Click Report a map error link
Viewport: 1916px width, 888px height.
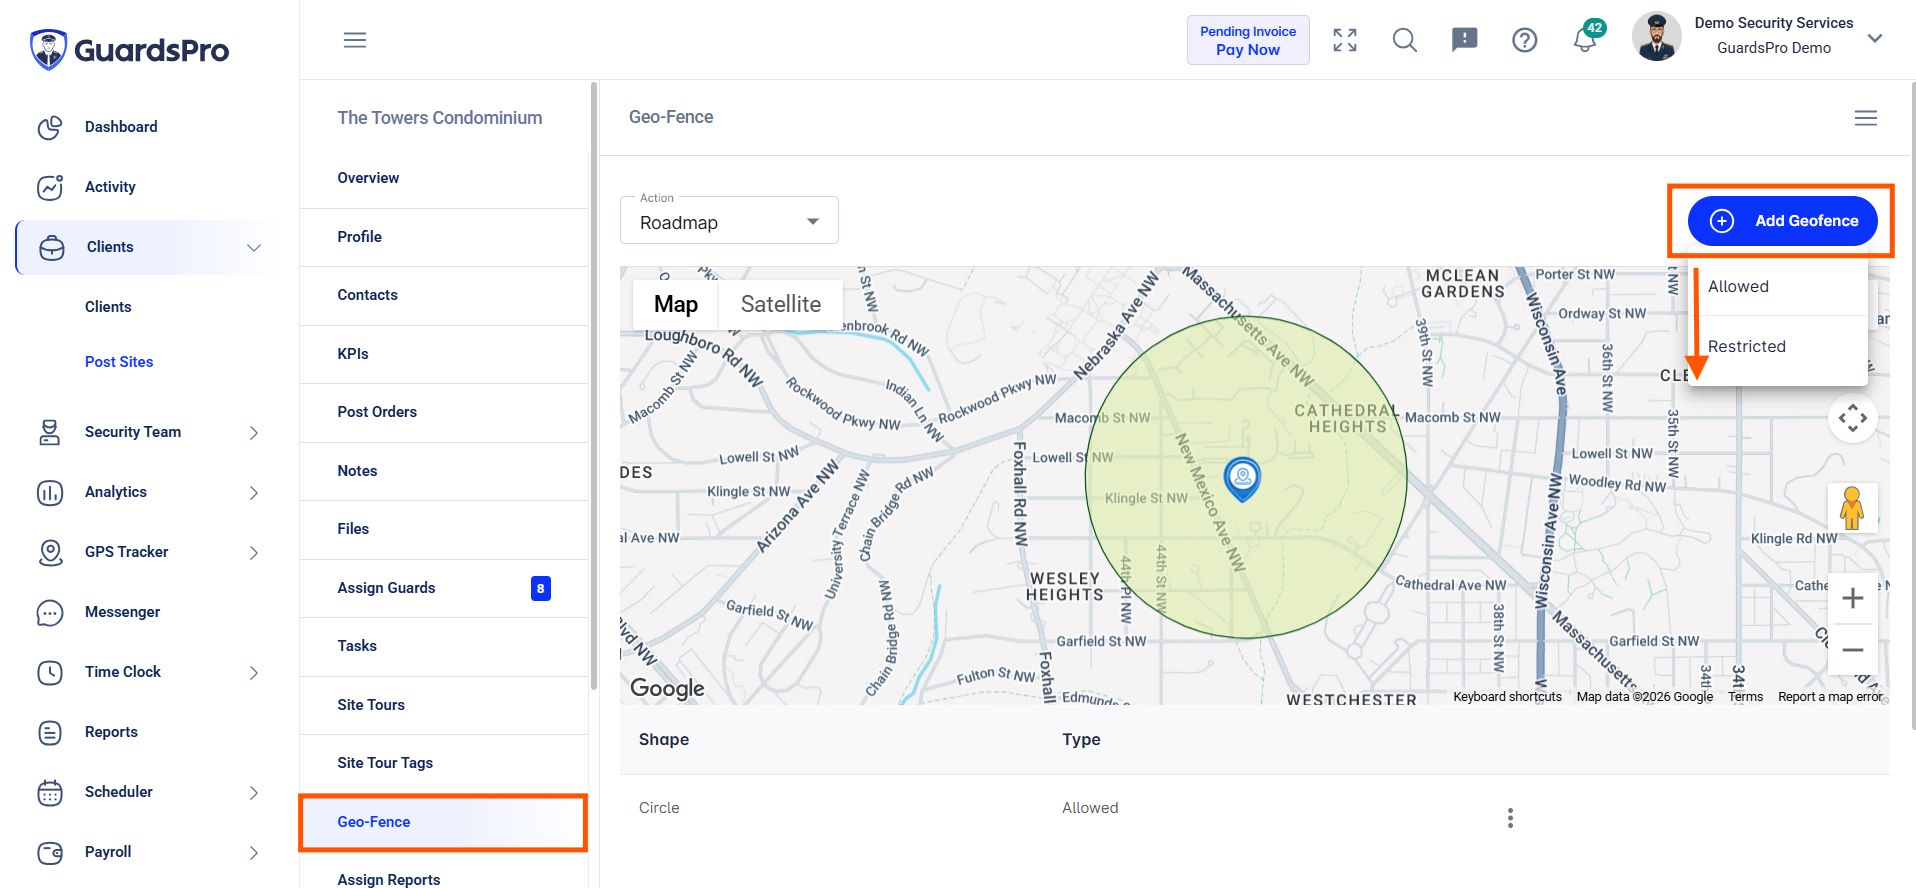tap(1830, 697)
